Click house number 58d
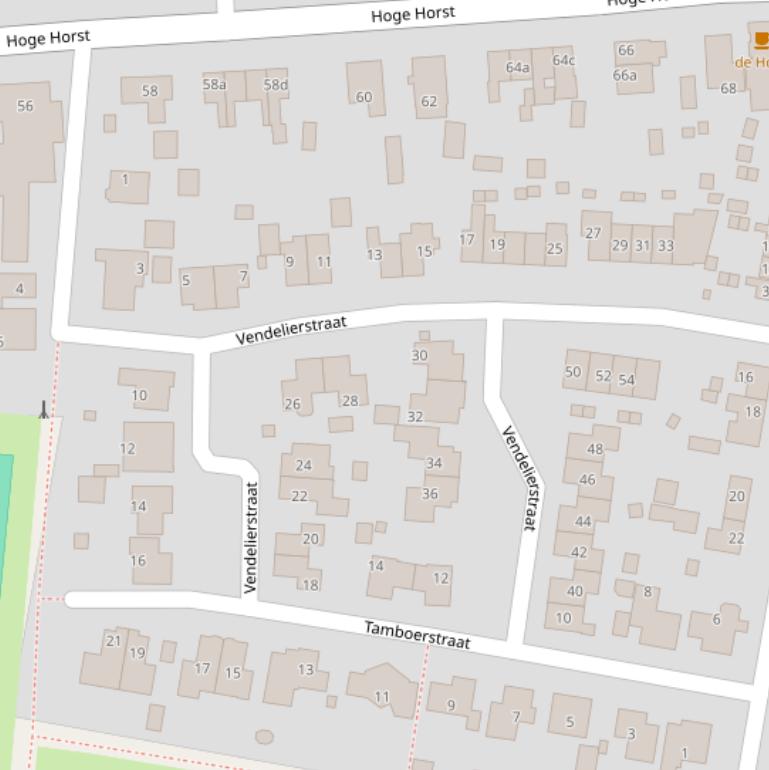 [x=275, y=85]
